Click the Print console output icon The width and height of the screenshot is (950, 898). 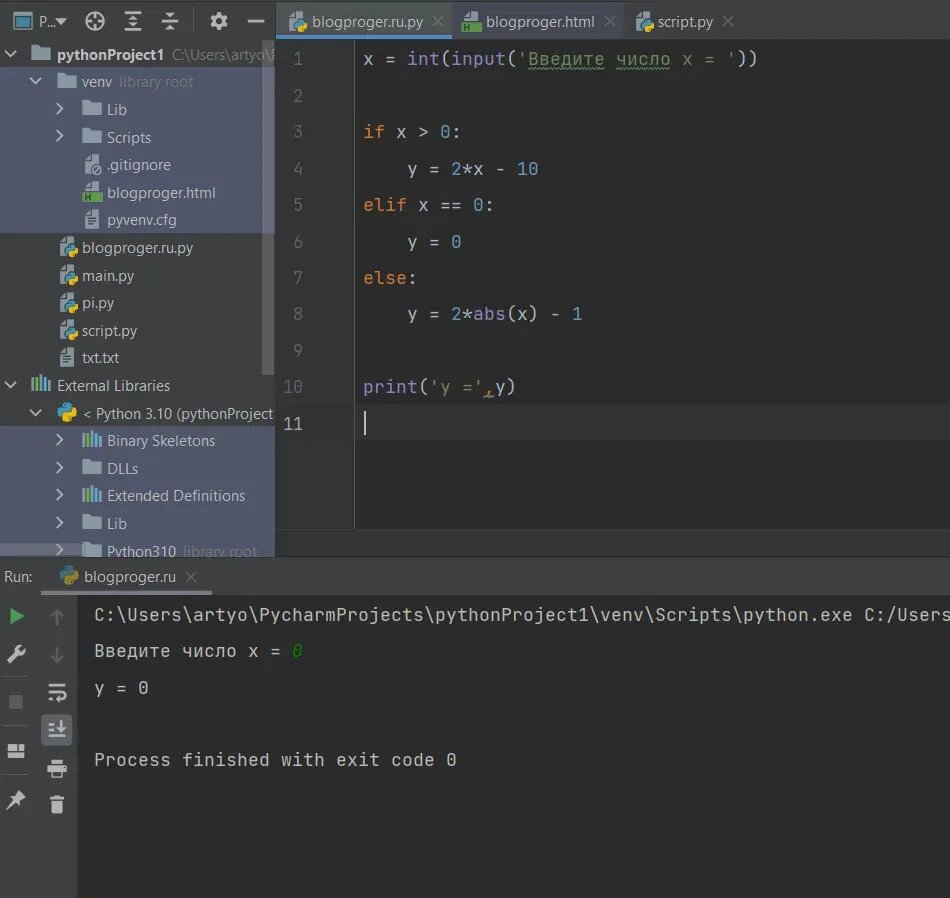[57, 768]
